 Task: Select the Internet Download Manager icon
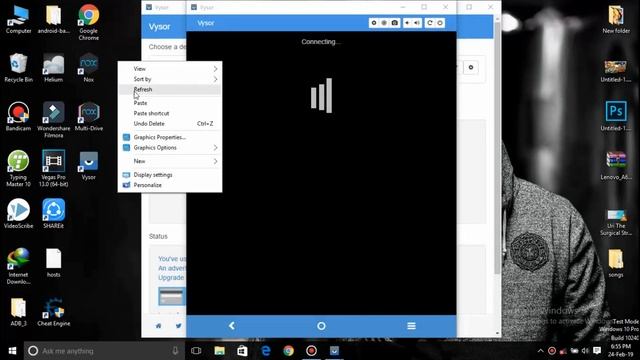(x=18, y=266)
